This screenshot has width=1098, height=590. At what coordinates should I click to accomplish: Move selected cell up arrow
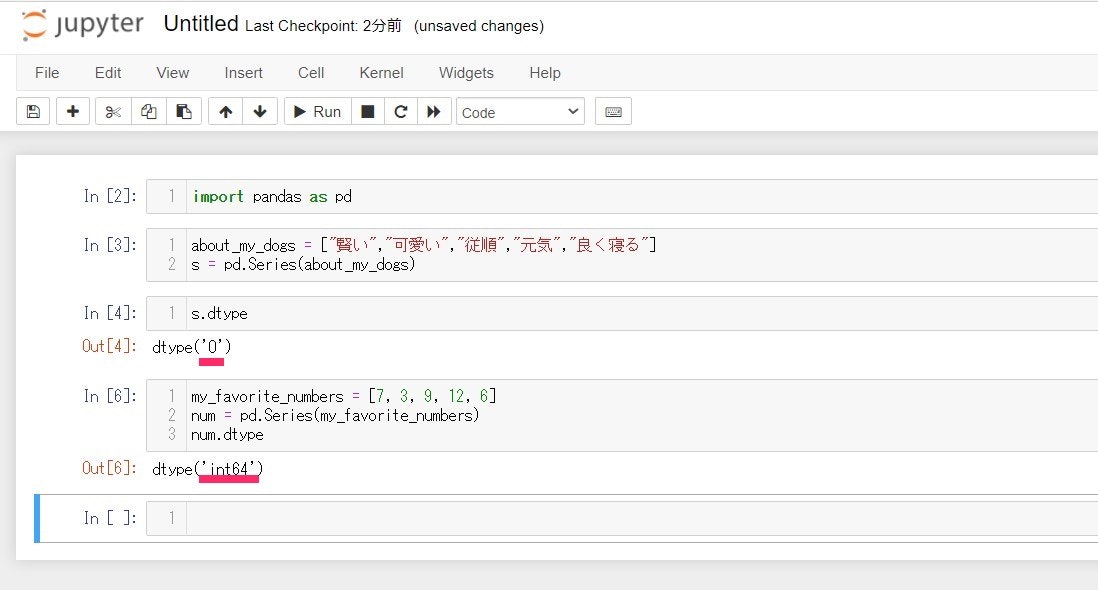225,111
